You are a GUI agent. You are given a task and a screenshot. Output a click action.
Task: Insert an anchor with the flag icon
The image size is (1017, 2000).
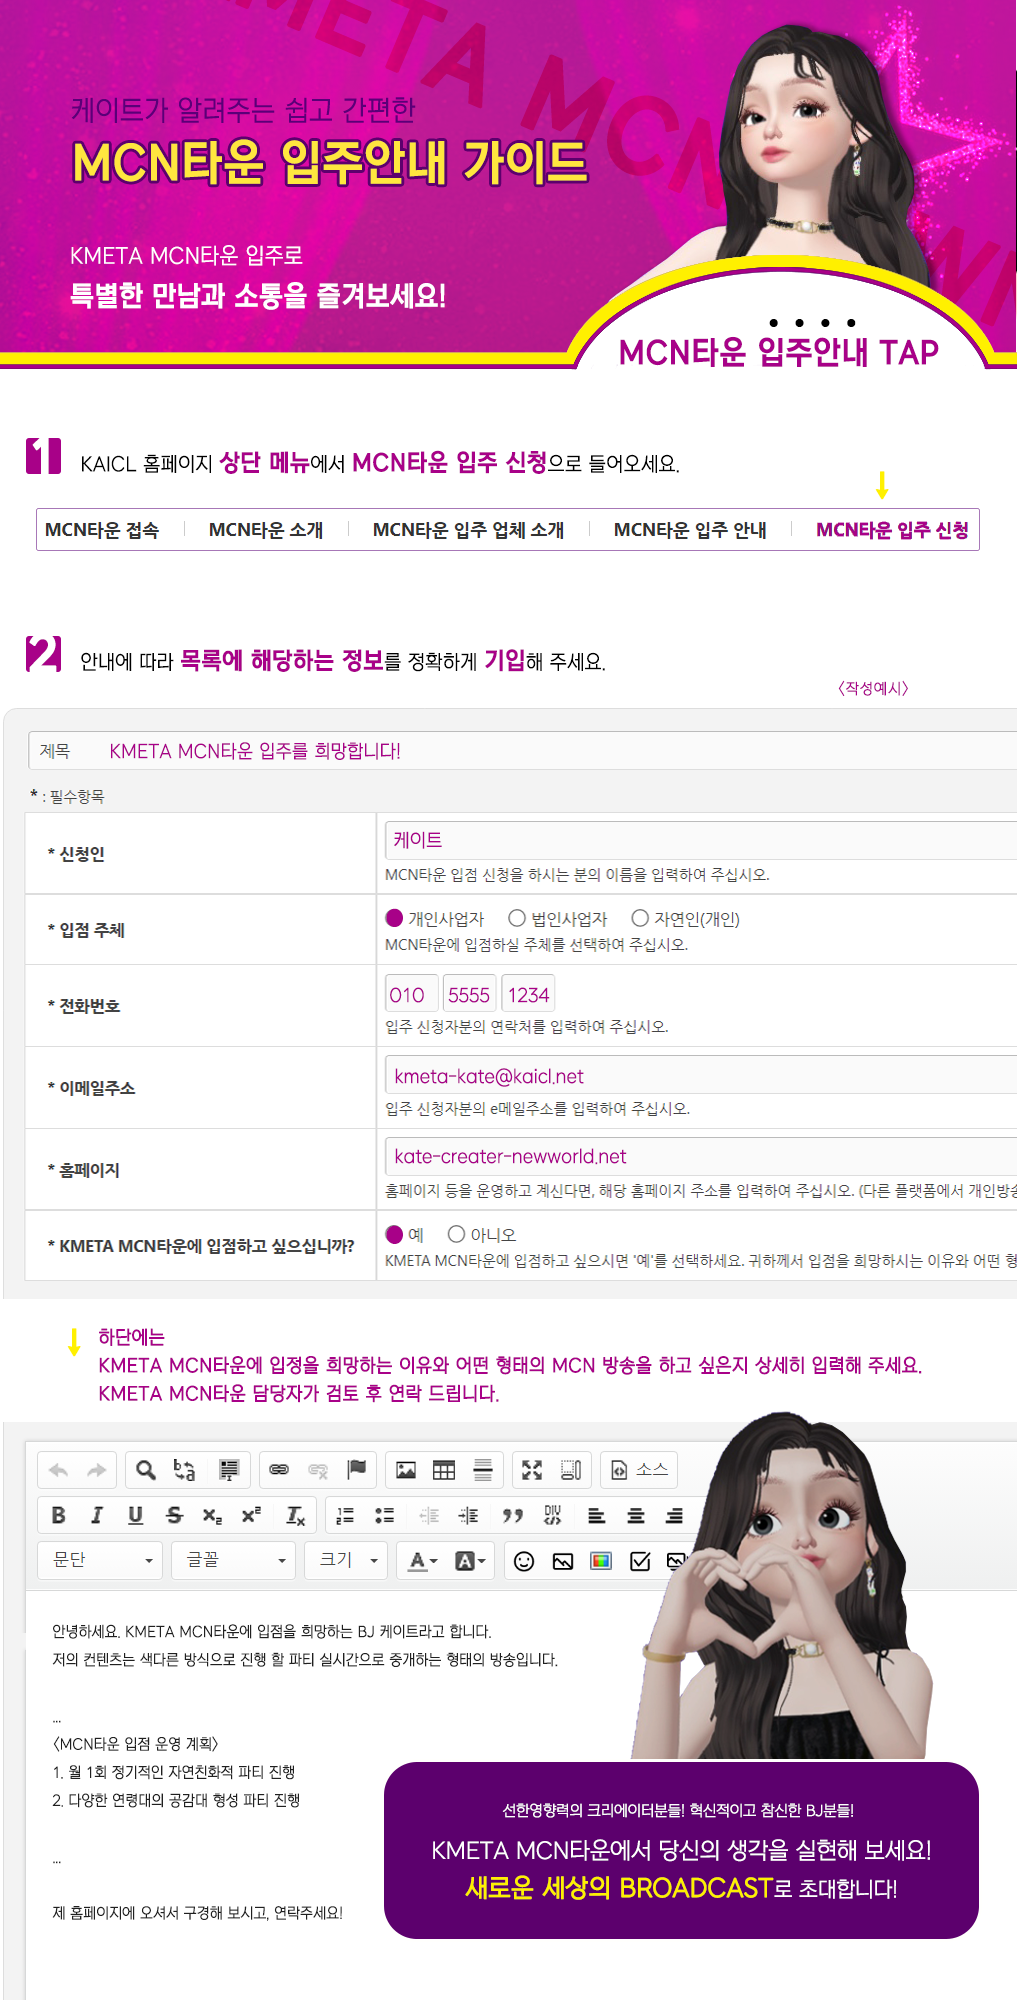[356, 1470]
